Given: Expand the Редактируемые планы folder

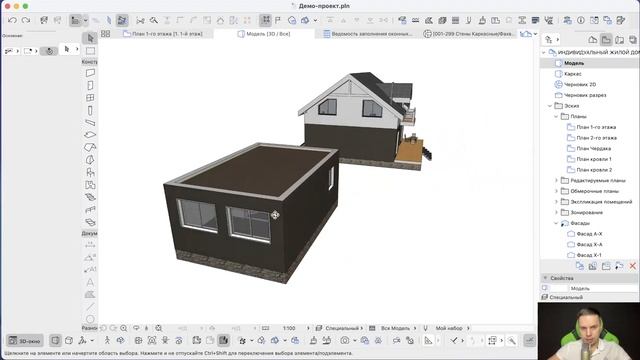Looking at the screenshot, I should tap(556, 180).
